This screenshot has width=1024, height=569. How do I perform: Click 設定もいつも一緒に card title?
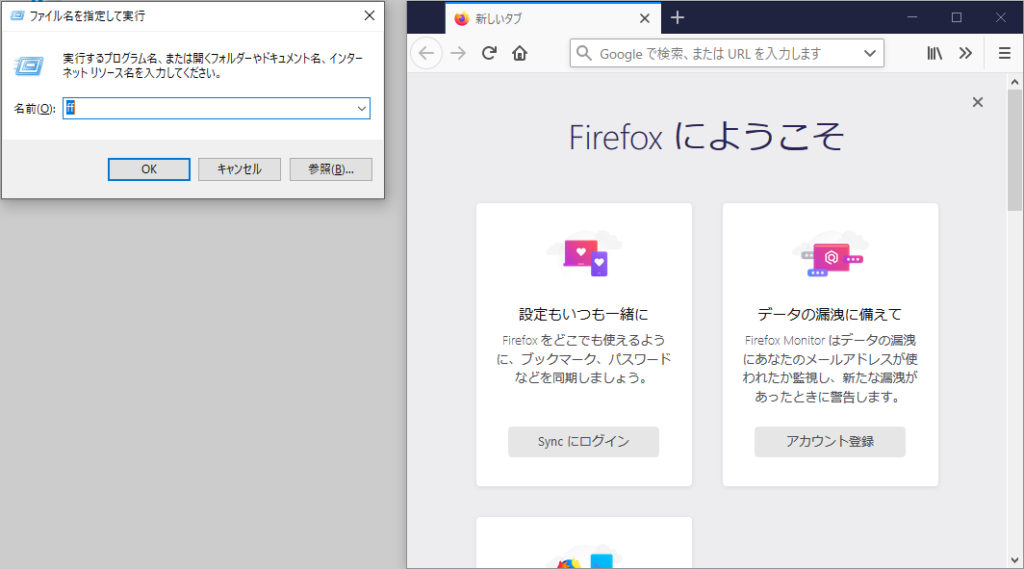pos(583,314)
